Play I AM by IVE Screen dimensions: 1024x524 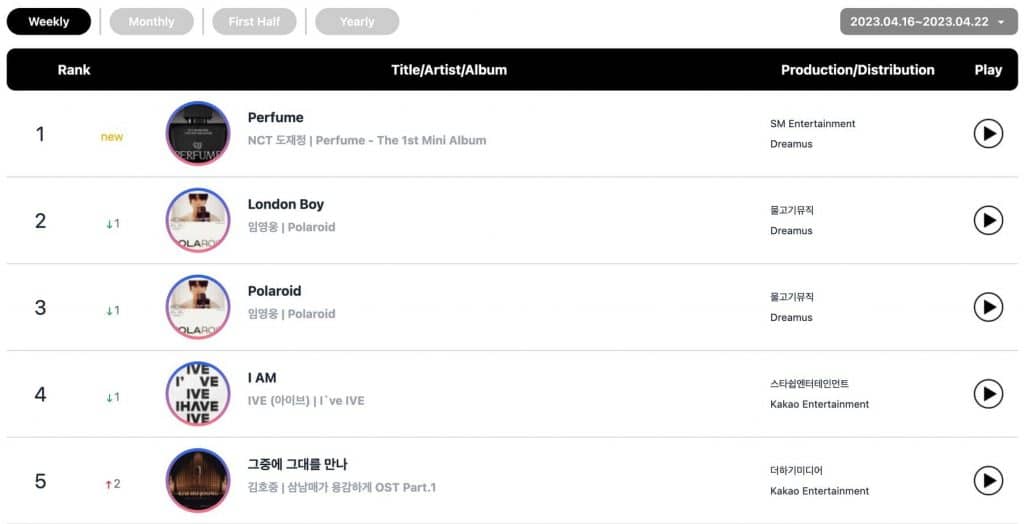click(x=988, y=394)
